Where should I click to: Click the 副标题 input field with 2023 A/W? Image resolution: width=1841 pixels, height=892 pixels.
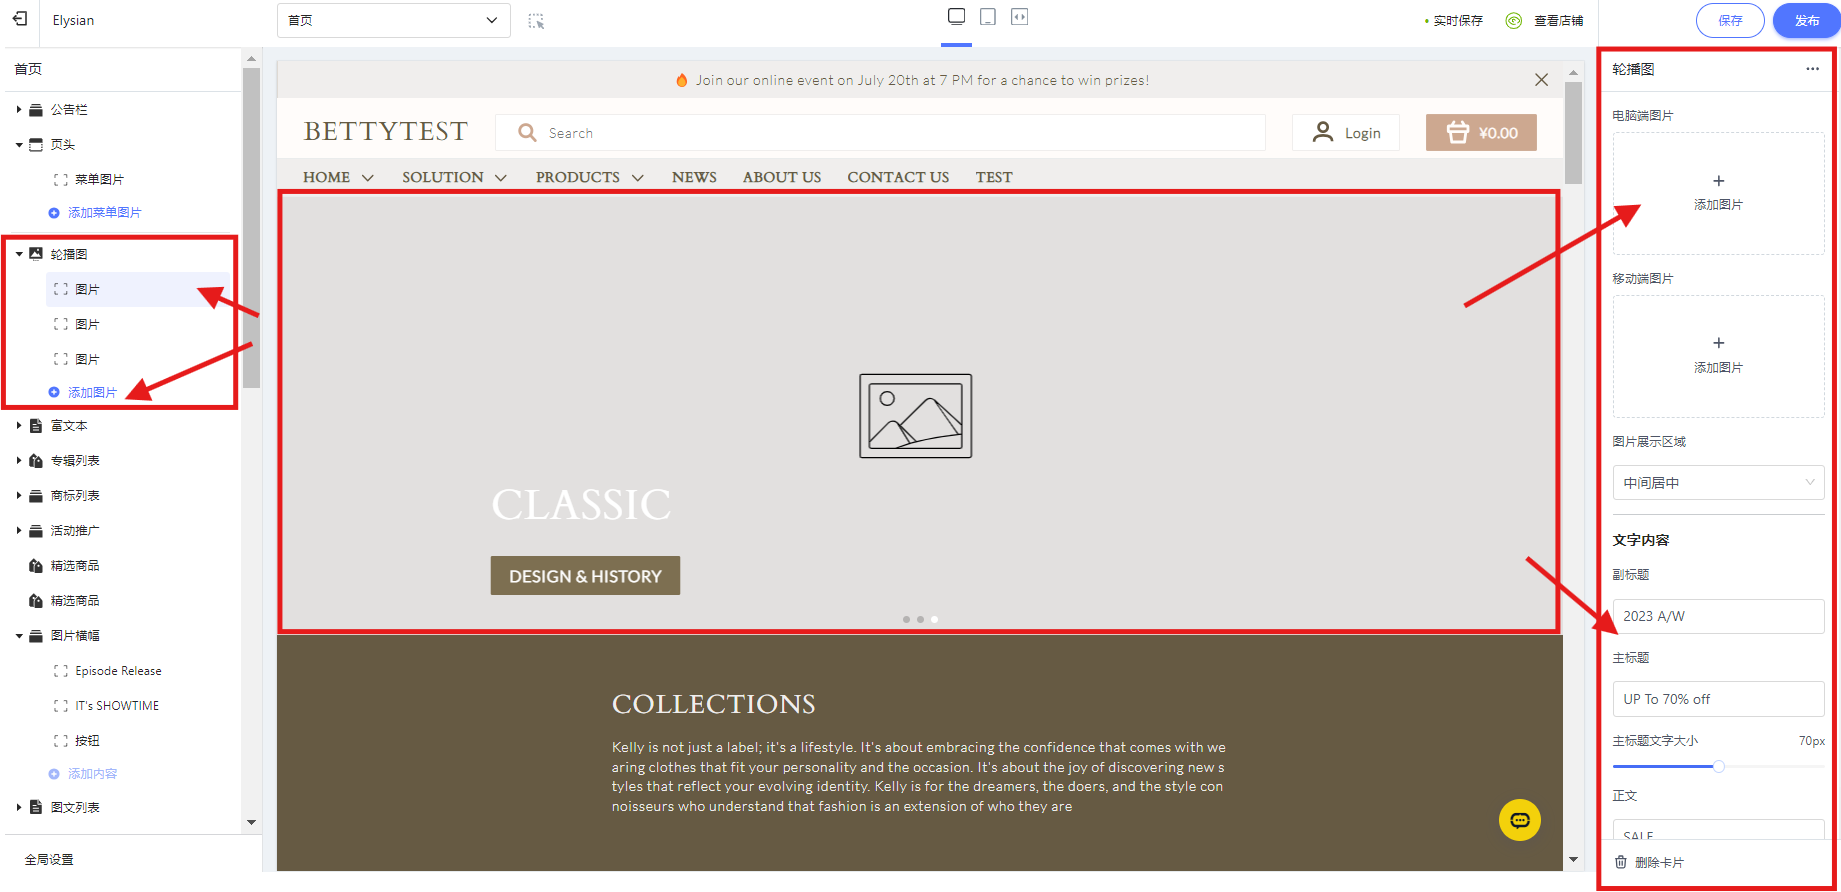pyautogui.click(x=1718, y=616)
